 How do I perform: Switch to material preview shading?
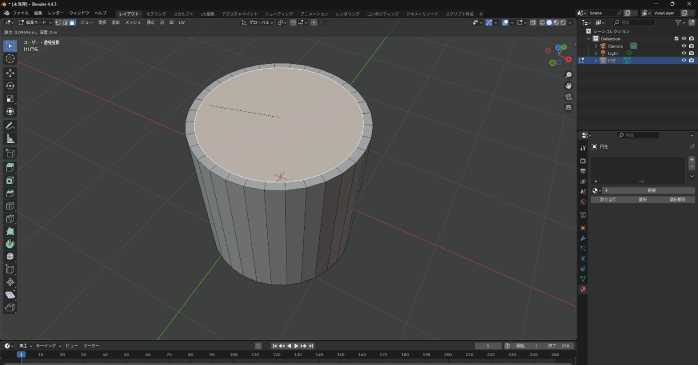tap(556, 22)
